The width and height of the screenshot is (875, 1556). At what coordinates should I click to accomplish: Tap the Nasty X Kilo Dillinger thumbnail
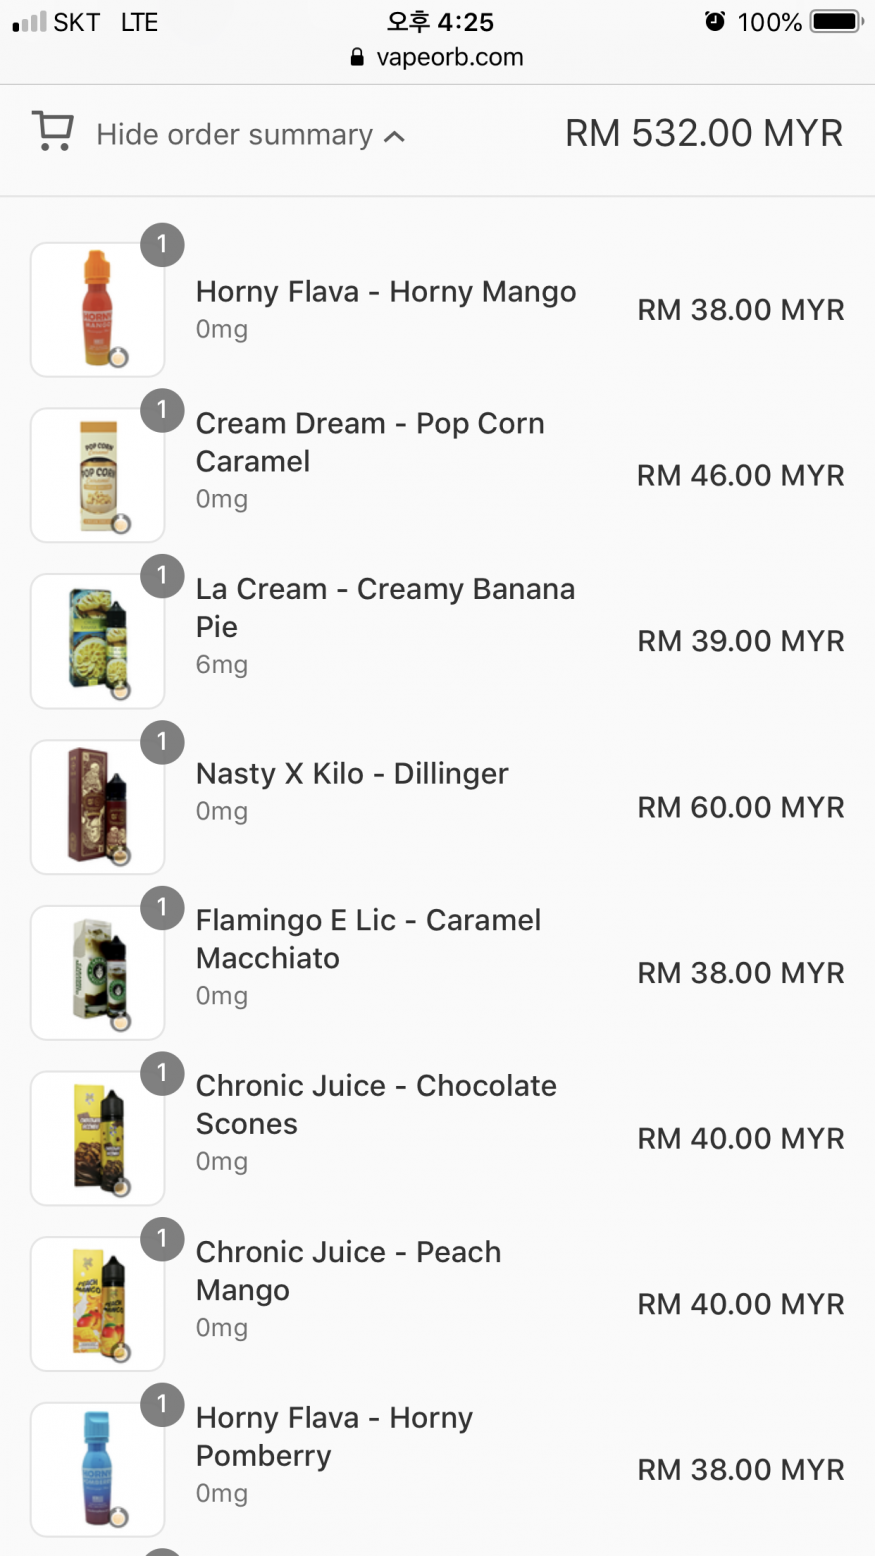pyautogui.click(x=97, y=807)
